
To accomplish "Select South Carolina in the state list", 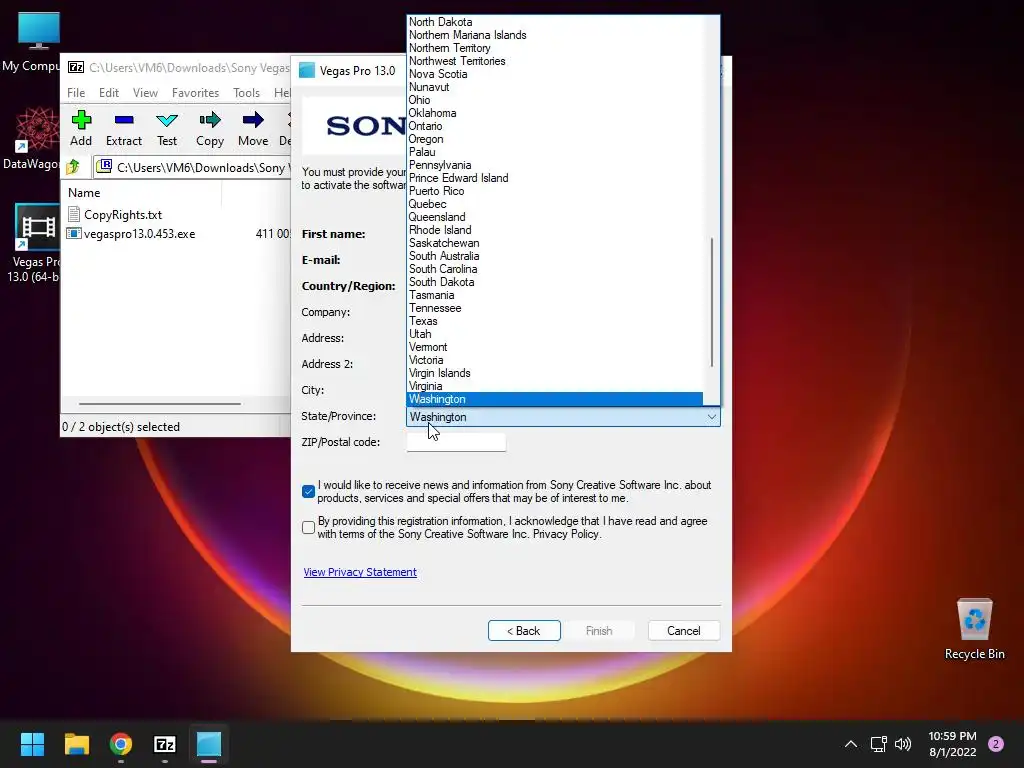I will click(555, 268).
